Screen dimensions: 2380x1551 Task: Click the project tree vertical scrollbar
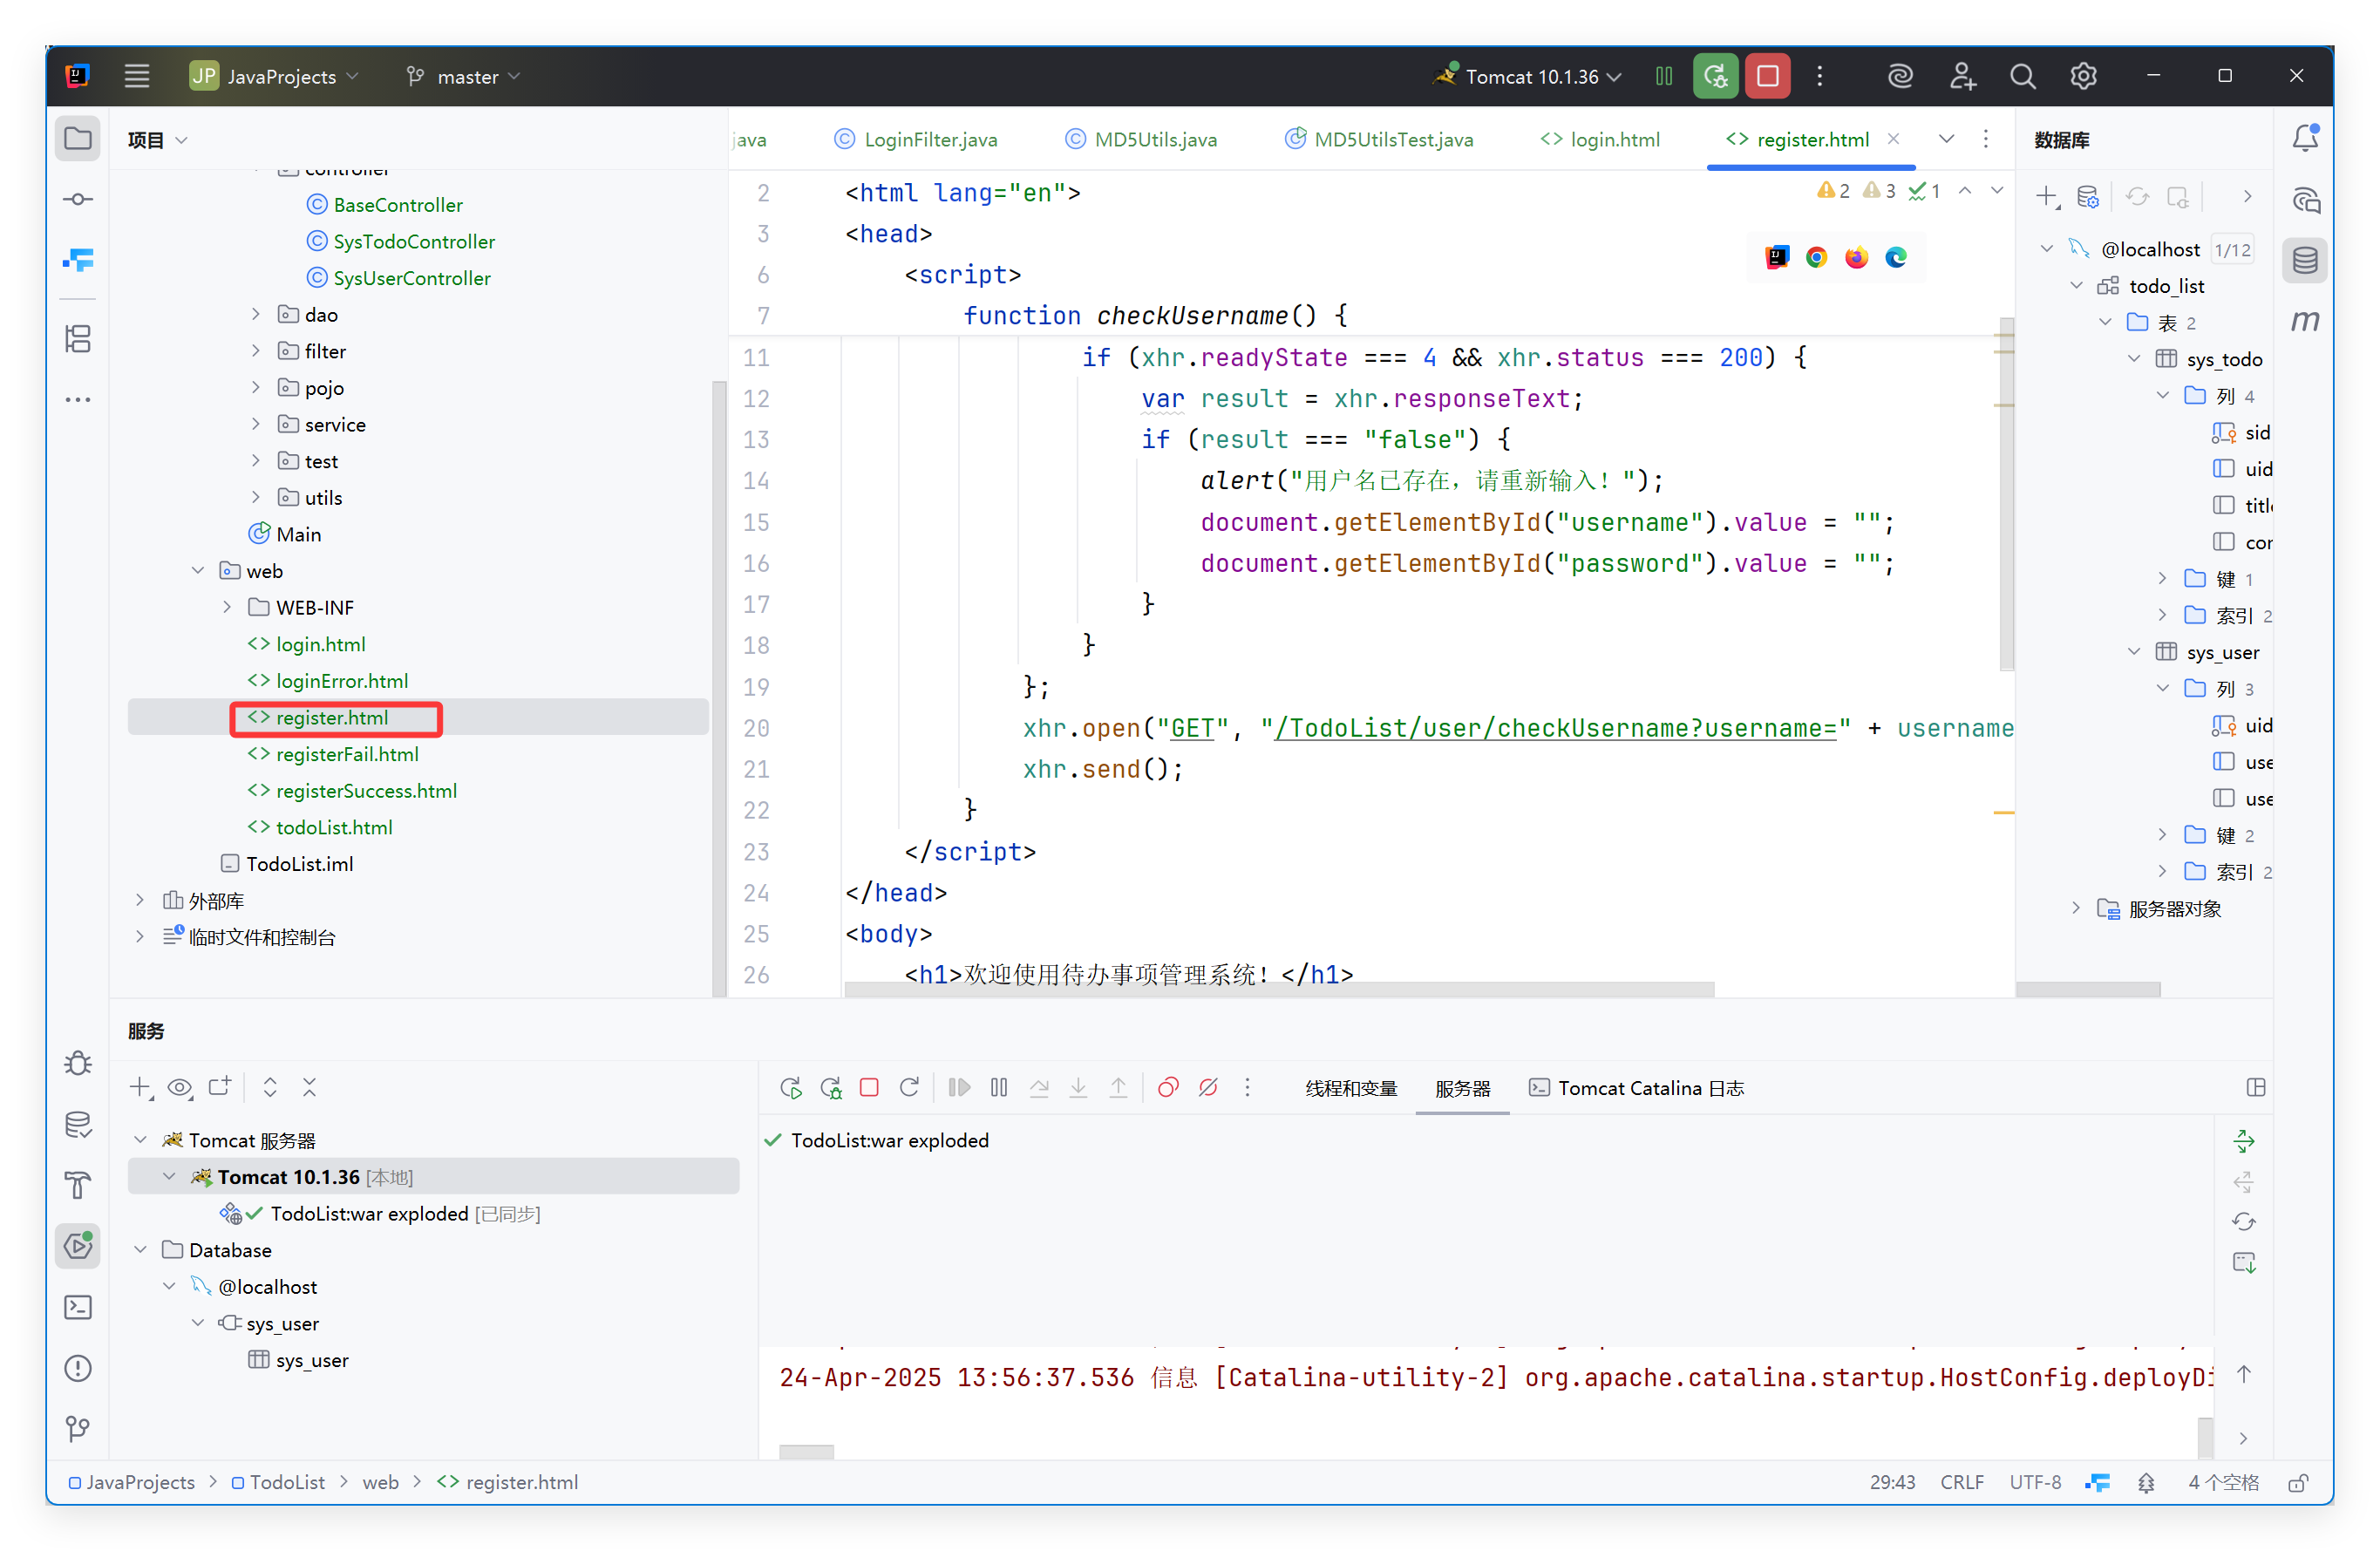tap(718, 688)
